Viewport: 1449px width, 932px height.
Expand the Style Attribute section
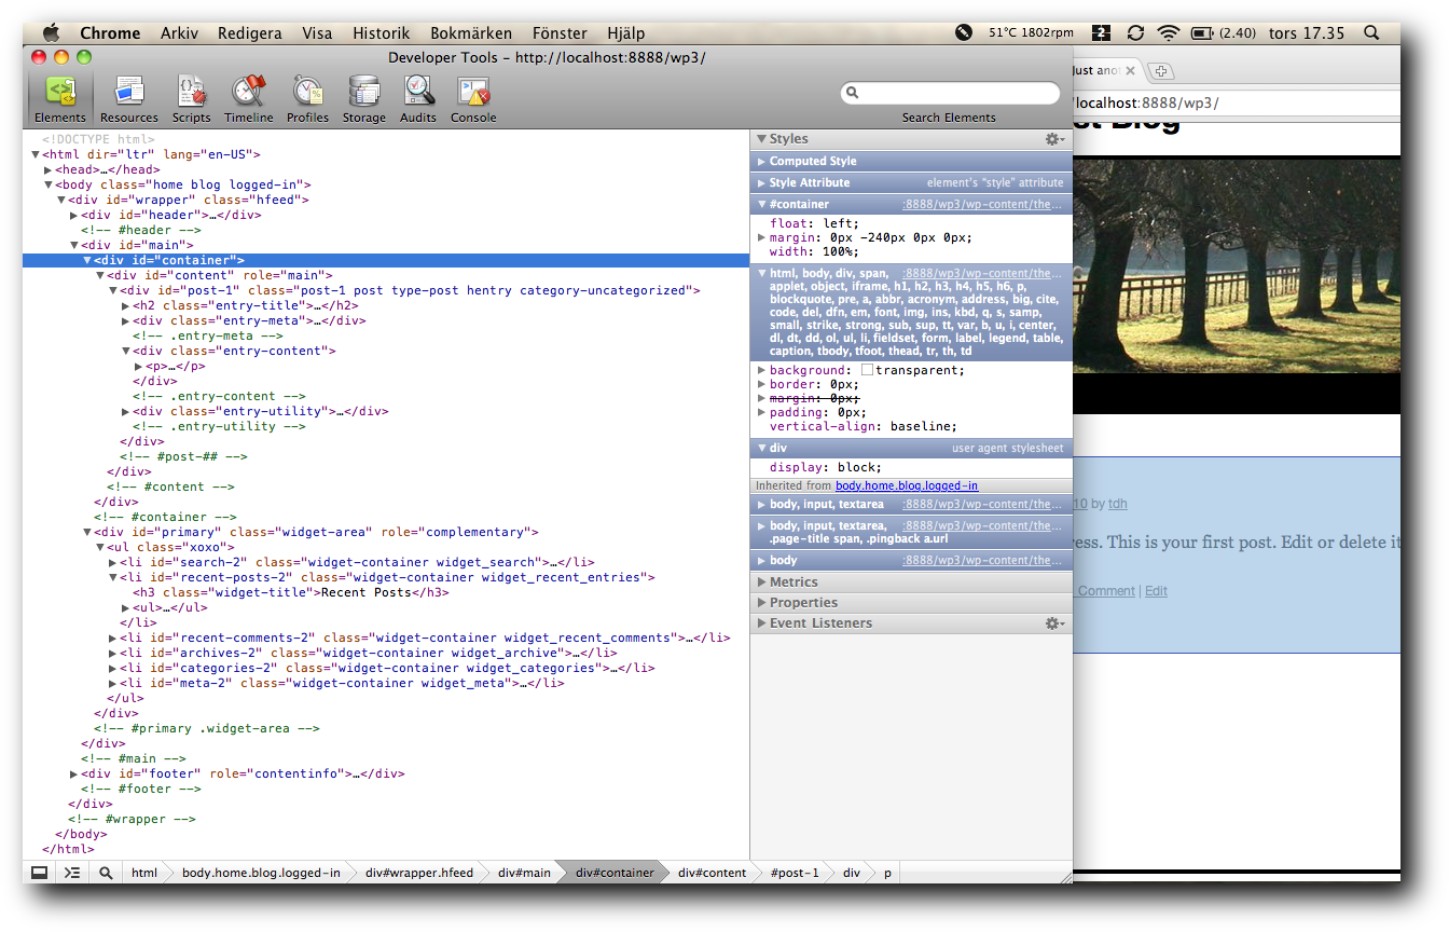coord(762,183)
